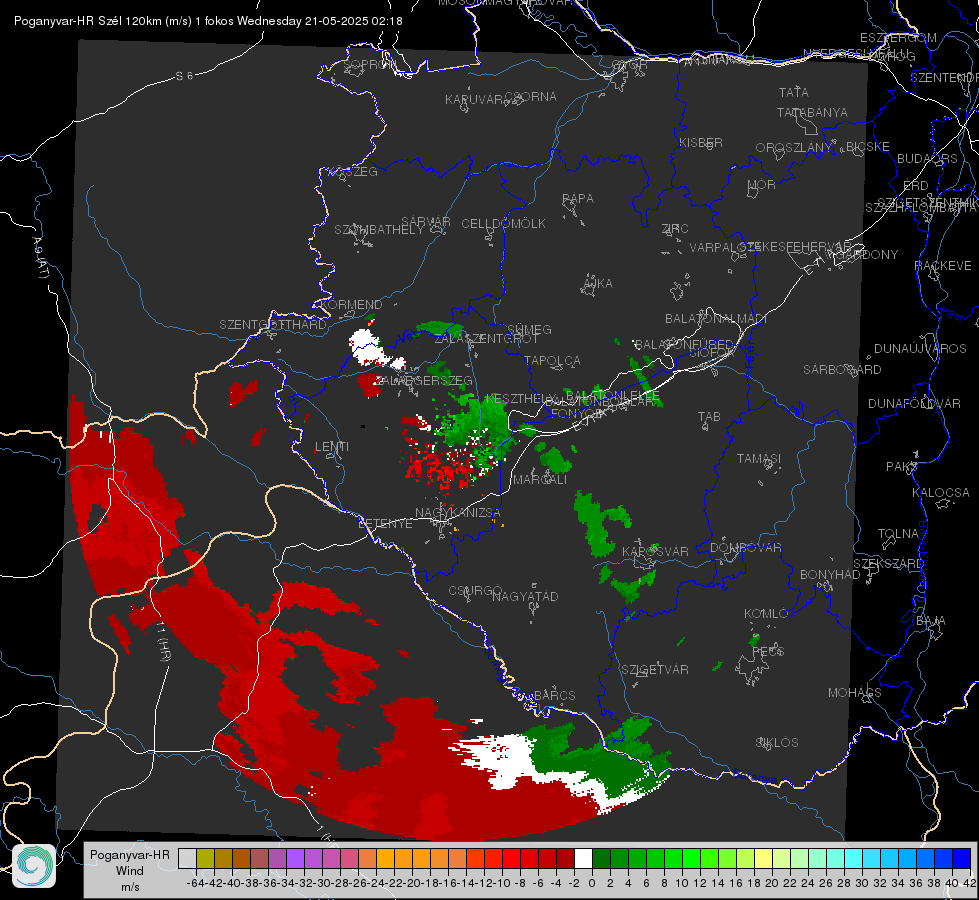Click the KOMLÓ label
This screenshot has width=979, height=900.
point(766,614)
